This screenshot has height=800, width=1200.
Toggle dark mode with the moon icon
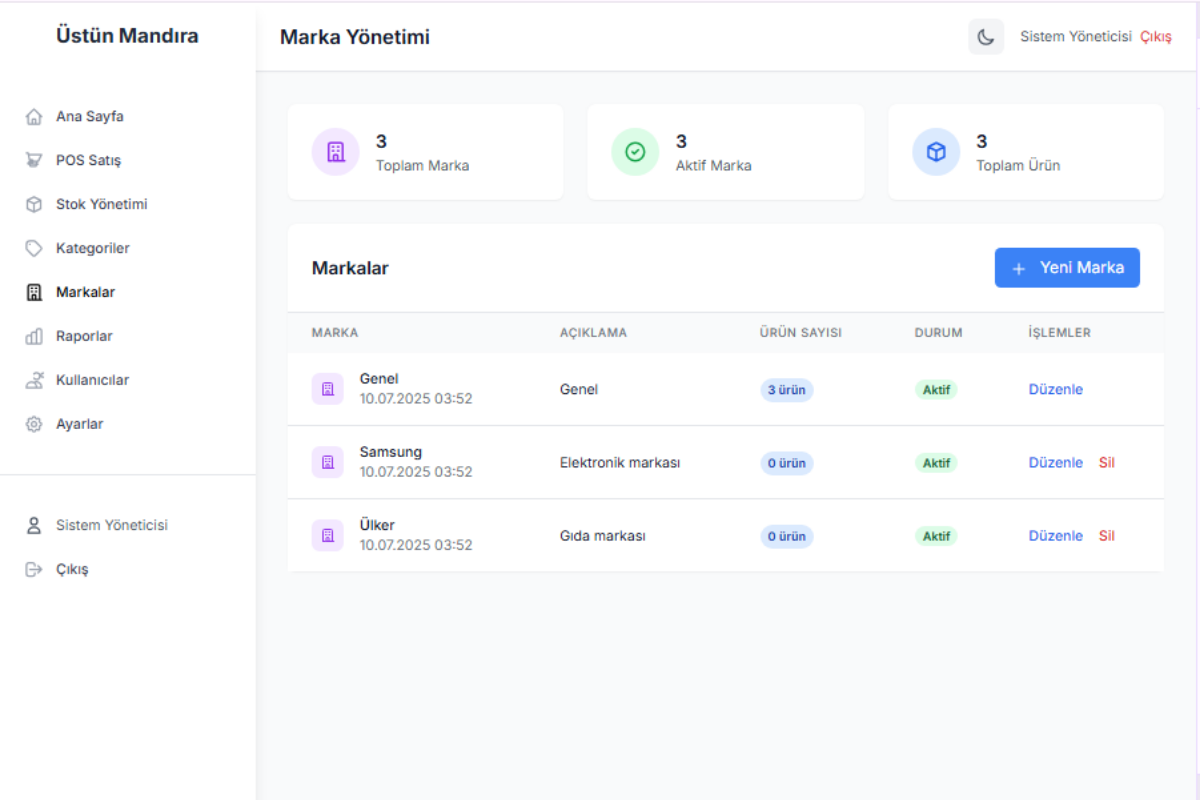[x=985, y=37]
